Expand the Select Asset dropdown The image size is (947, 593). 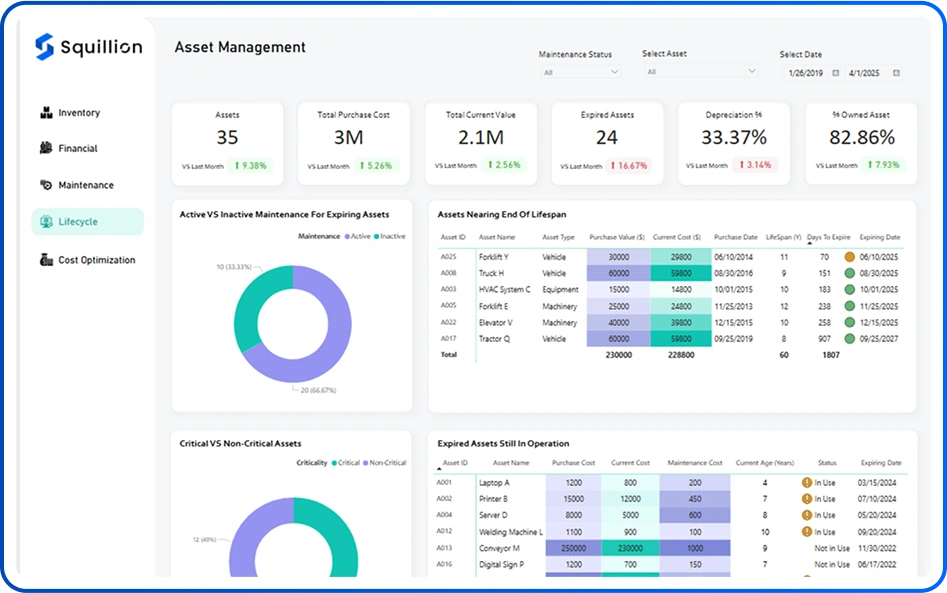pos(751,72)
